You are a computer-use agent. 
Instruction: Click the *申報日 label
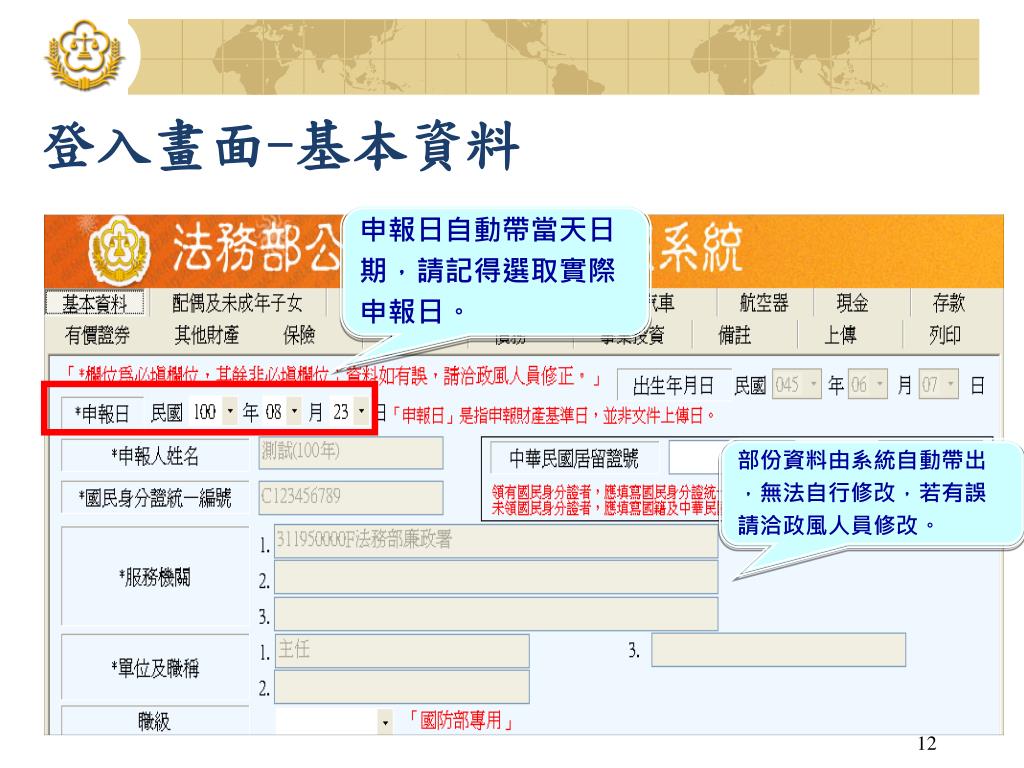tap(101, 413)
